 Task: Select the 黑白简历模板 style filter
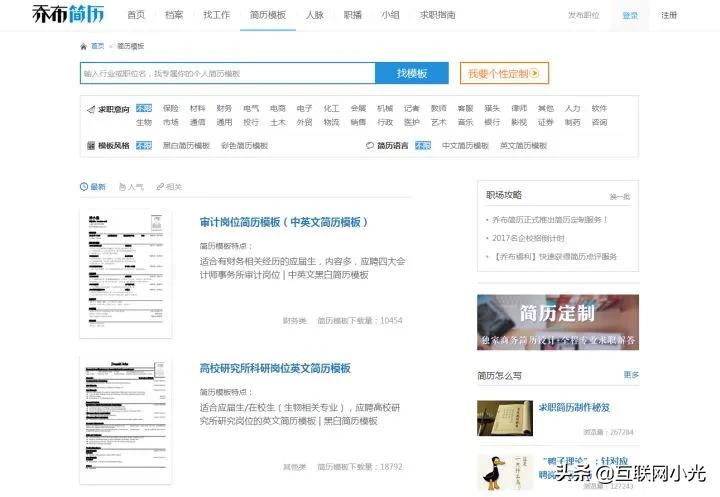186,145
